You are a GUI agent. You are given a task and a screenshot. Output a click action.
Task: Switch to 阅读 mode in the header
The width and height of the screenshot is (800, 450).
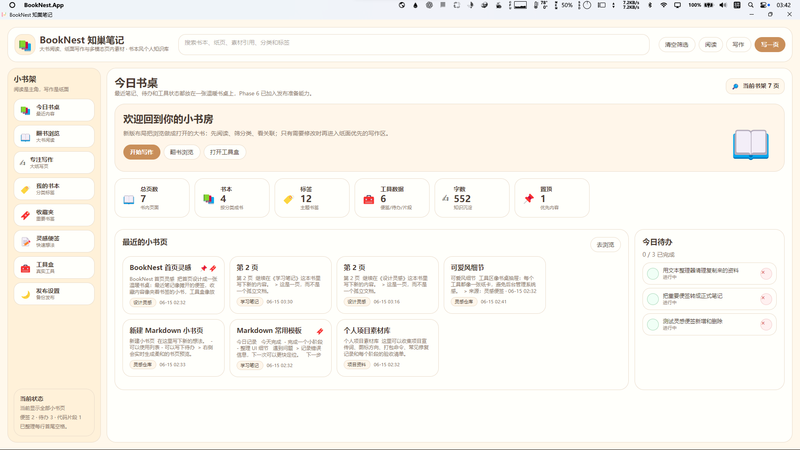tap(711, 45)
